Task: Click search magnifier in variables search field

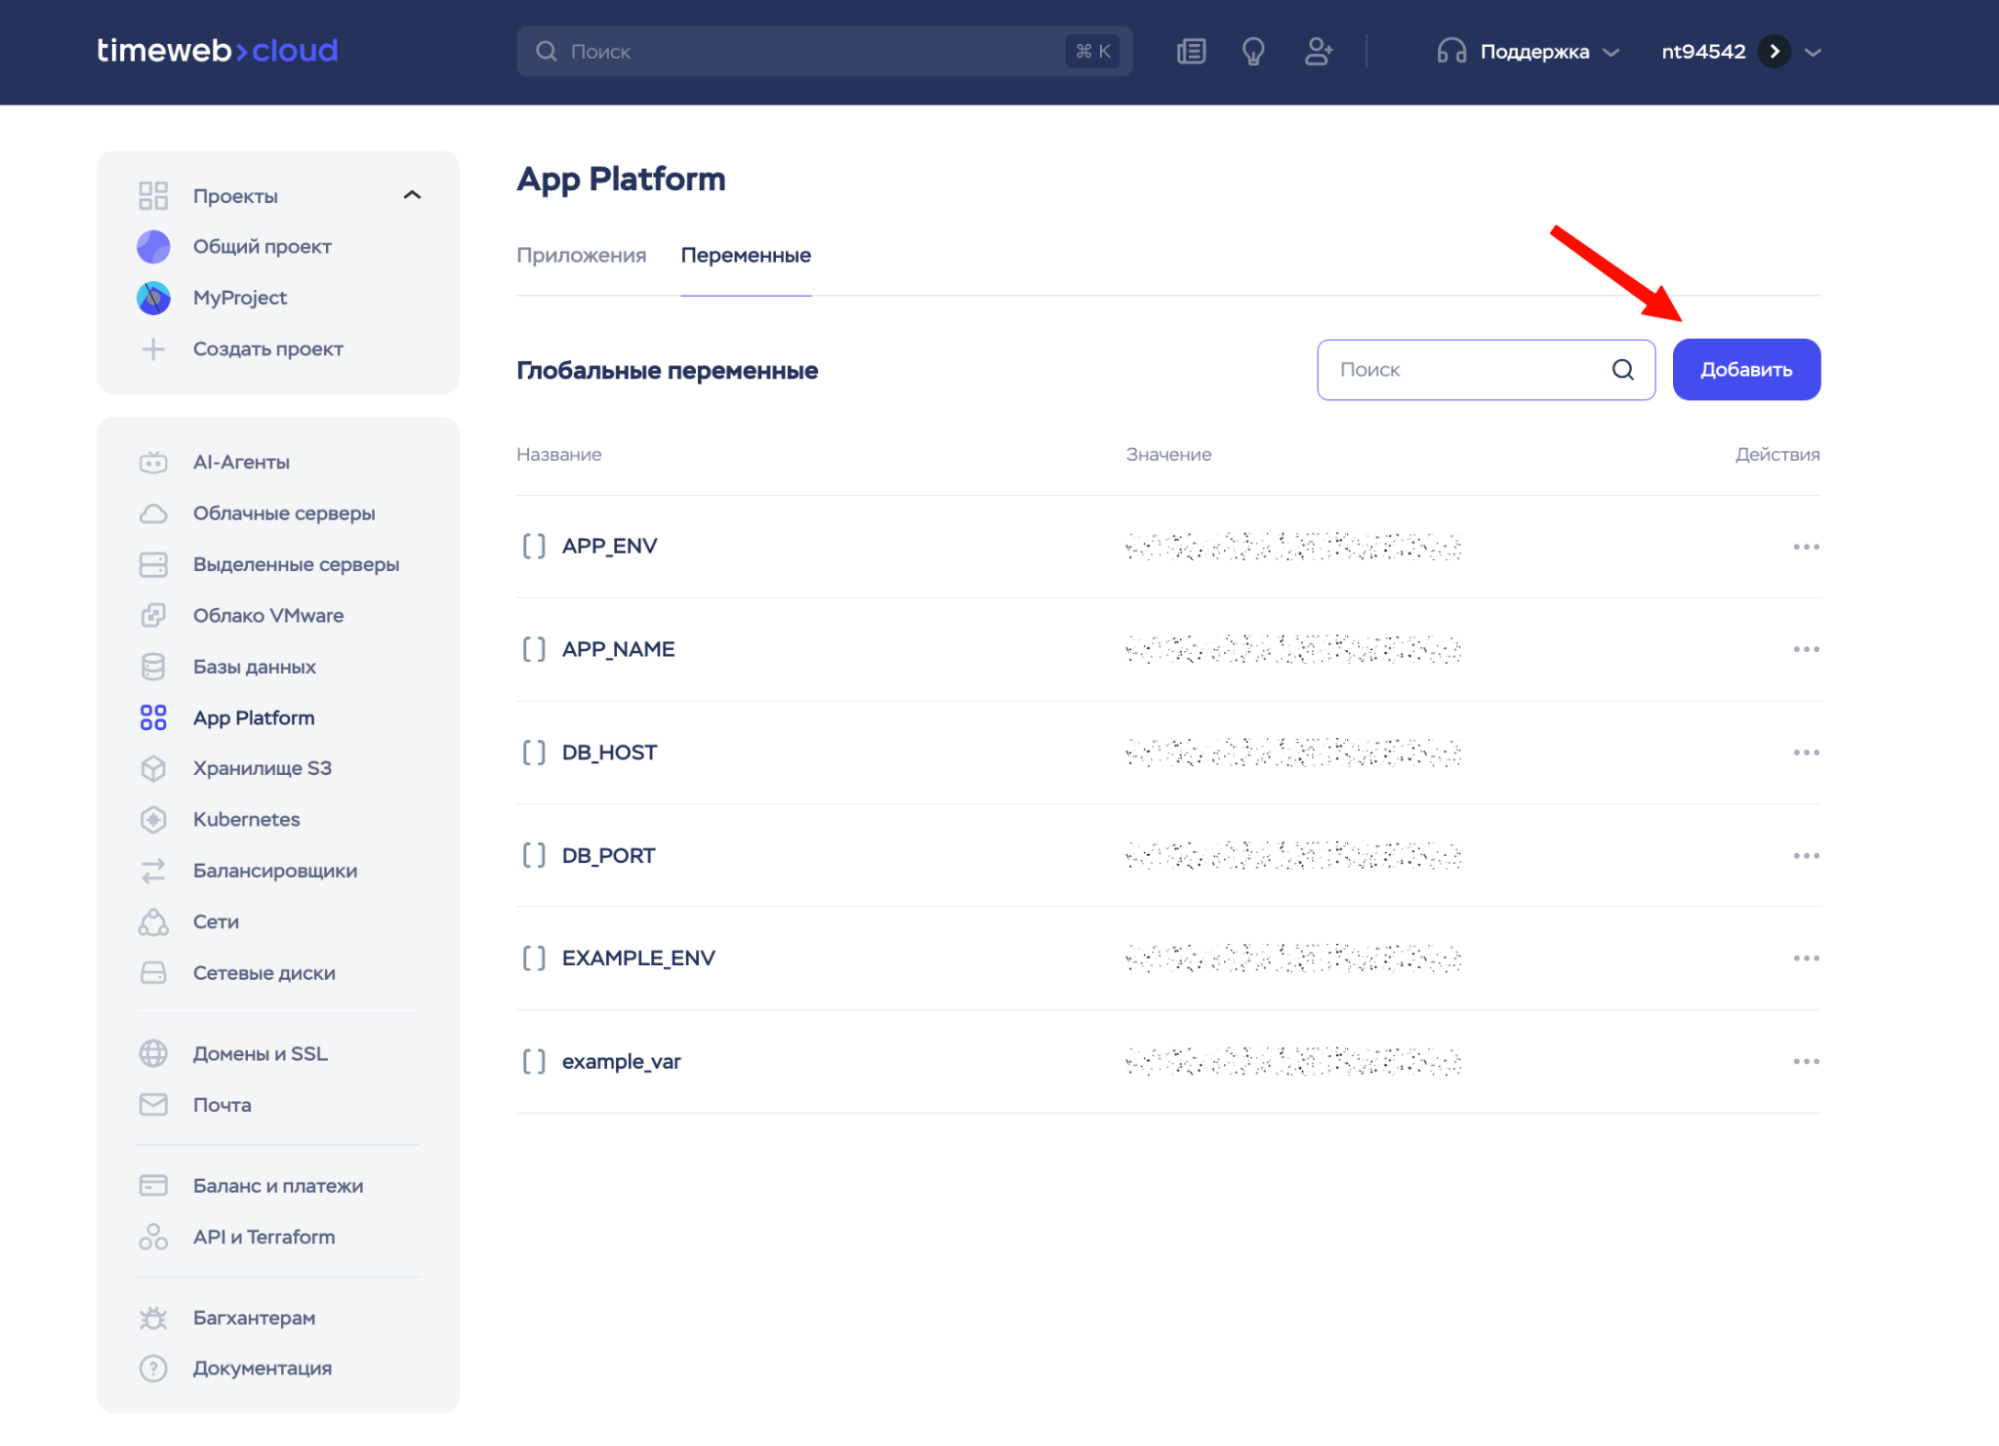Action: point(1622,370)
